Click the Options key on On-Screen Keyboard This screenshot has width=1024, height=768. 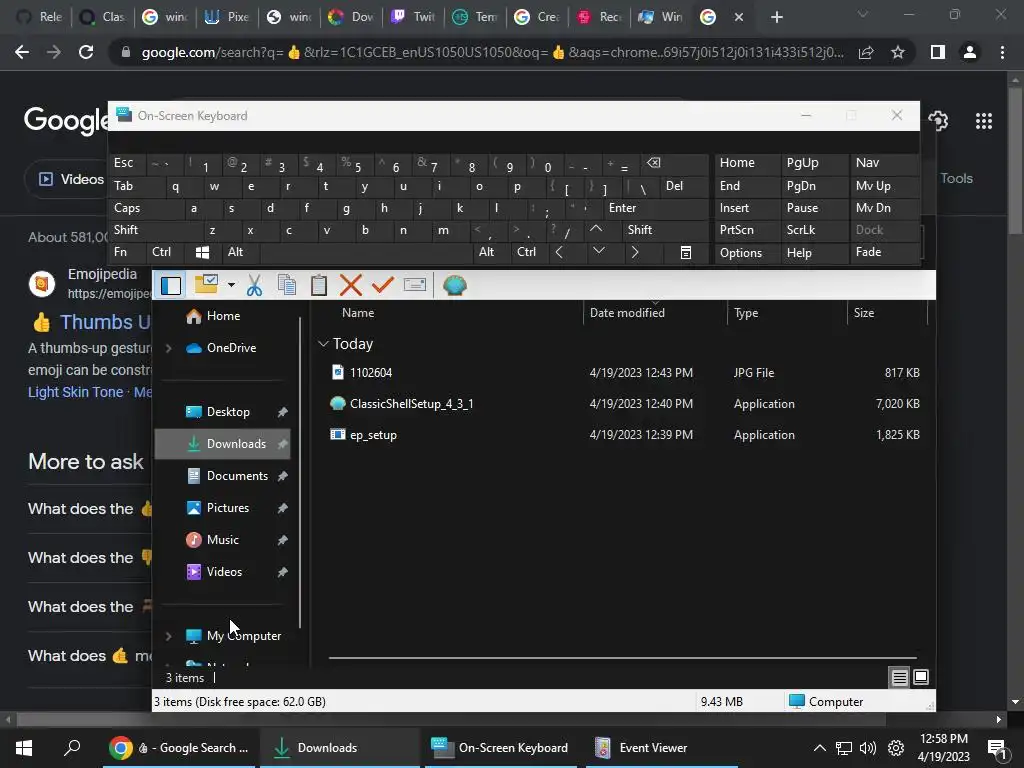[746, 253]
